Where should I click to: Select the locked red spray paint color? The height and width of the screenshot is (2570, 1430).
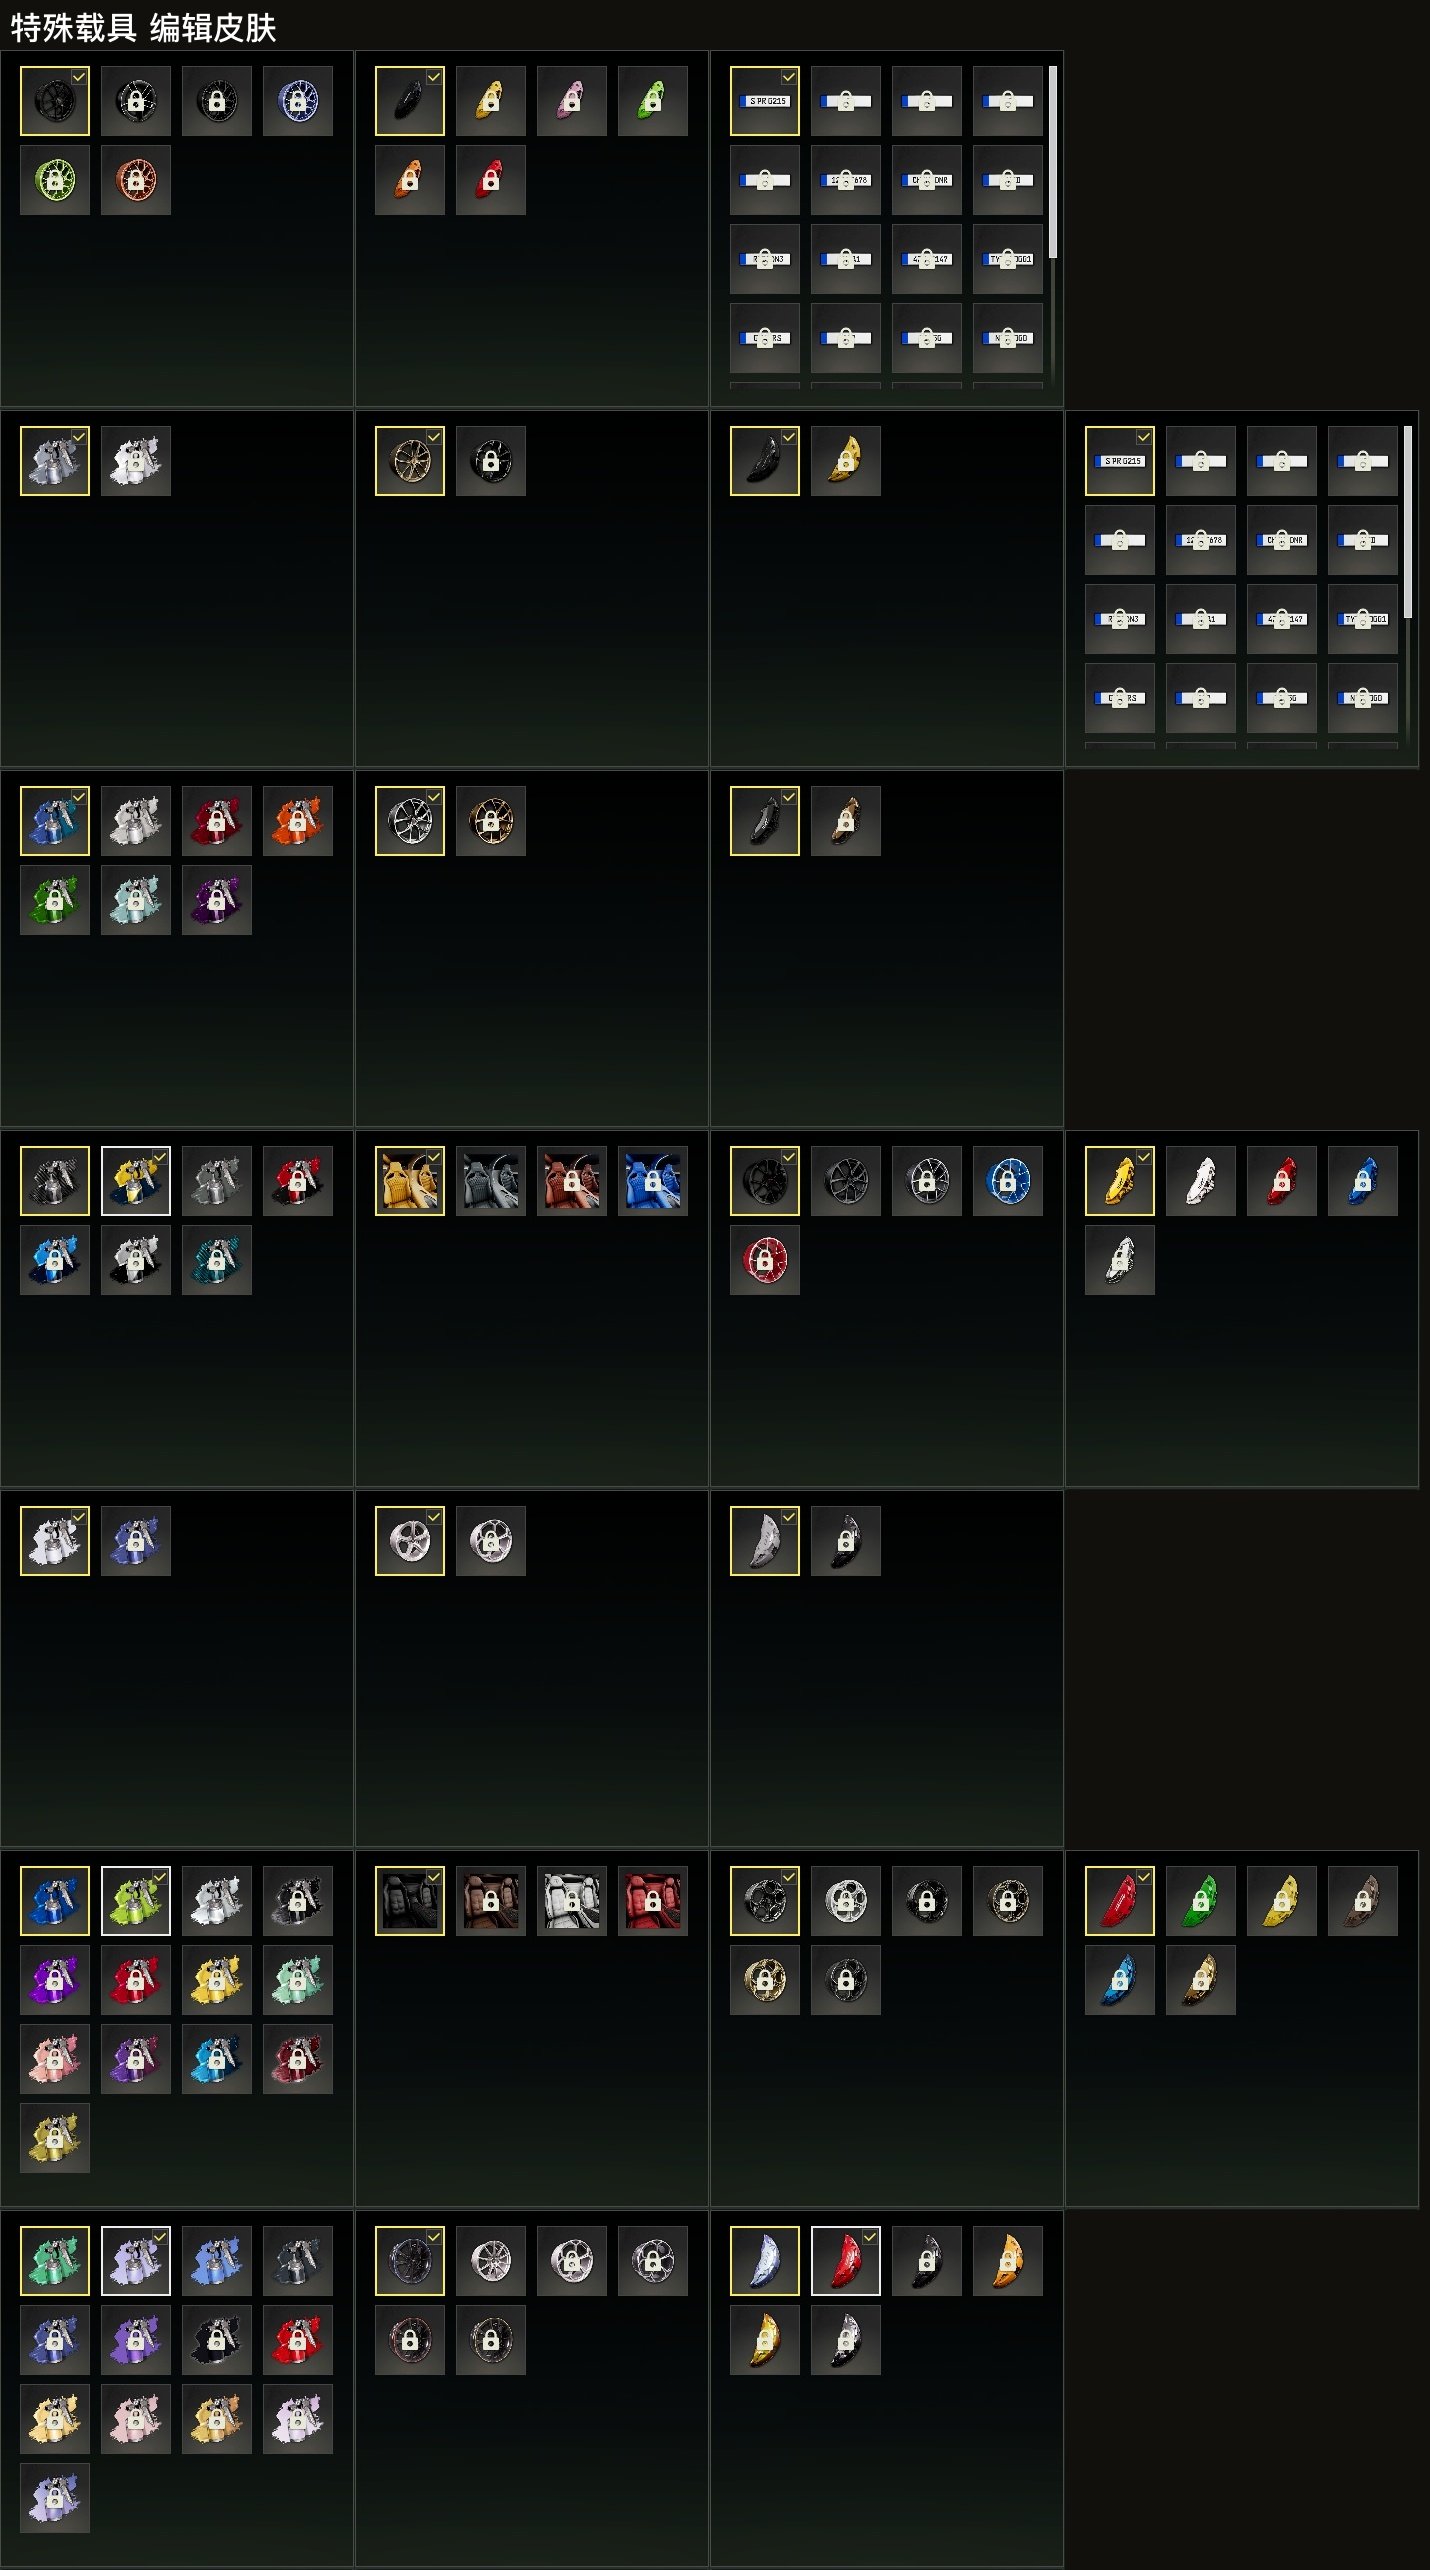click(217, 821)
